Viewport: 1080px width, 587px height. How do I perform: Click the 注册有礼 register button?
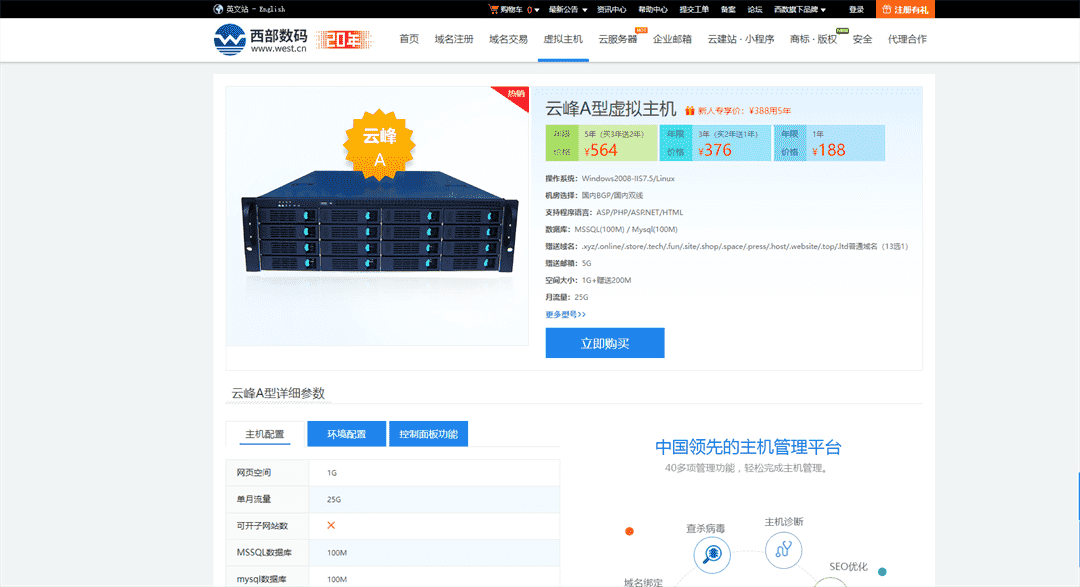[x=905, y=10]
